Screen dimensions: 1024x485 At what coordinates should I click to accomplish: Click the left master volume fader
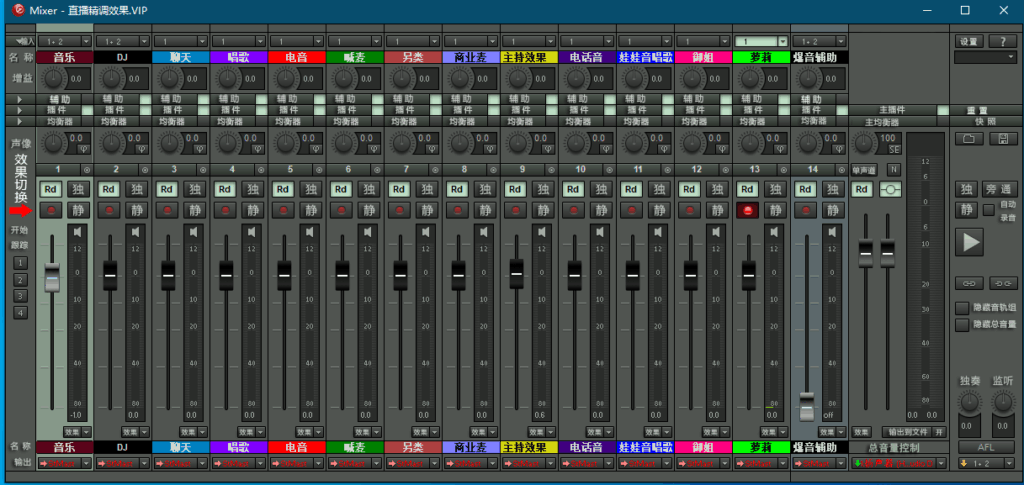point(866,253)
